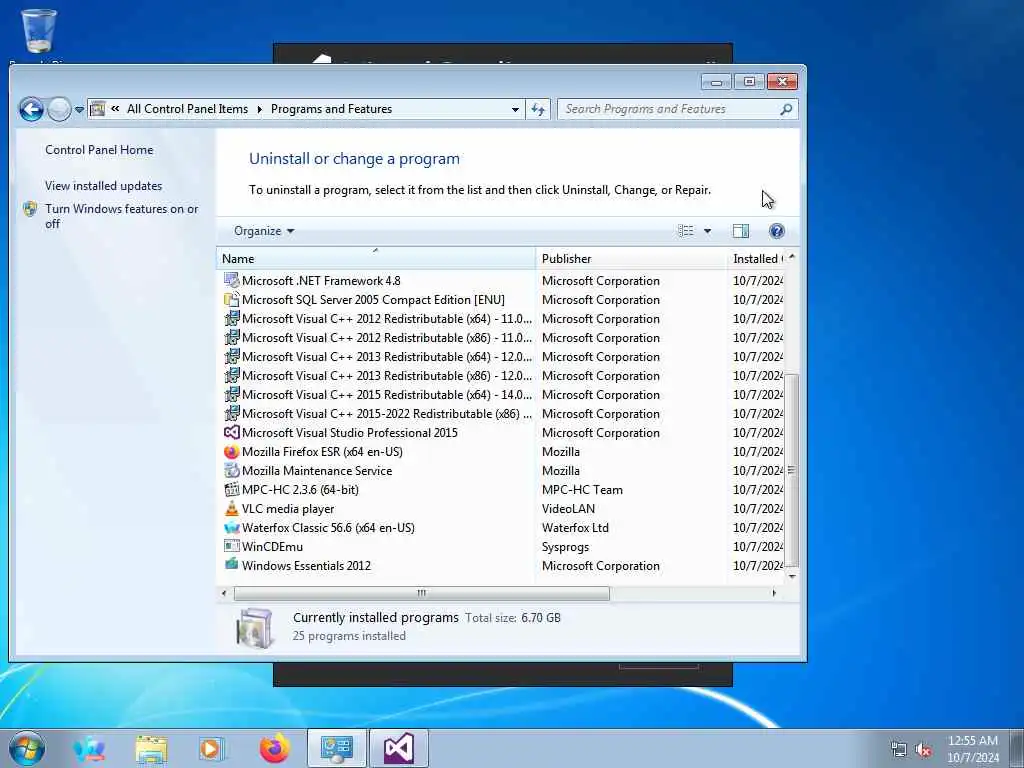This screenshot has height=768, width=1024.
Task: Select Microsoft Visual Studio Professional 2015 name
Action: (349, 432)
